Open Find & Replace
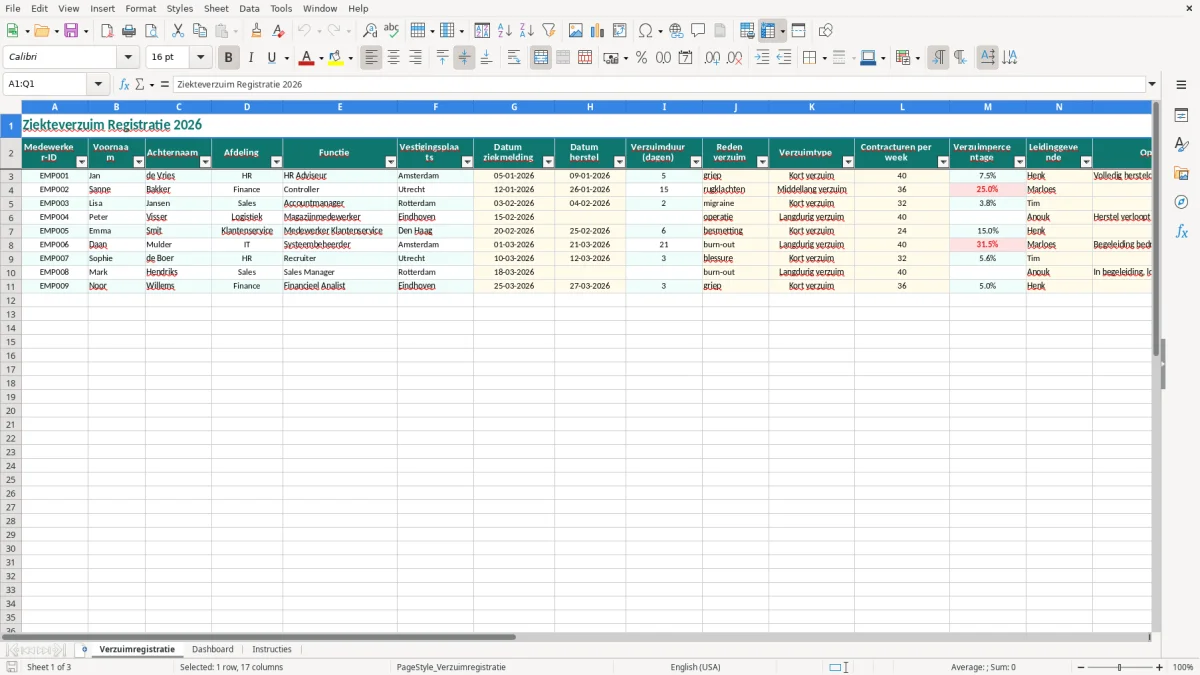1200x675 pixels. [370, 31]
